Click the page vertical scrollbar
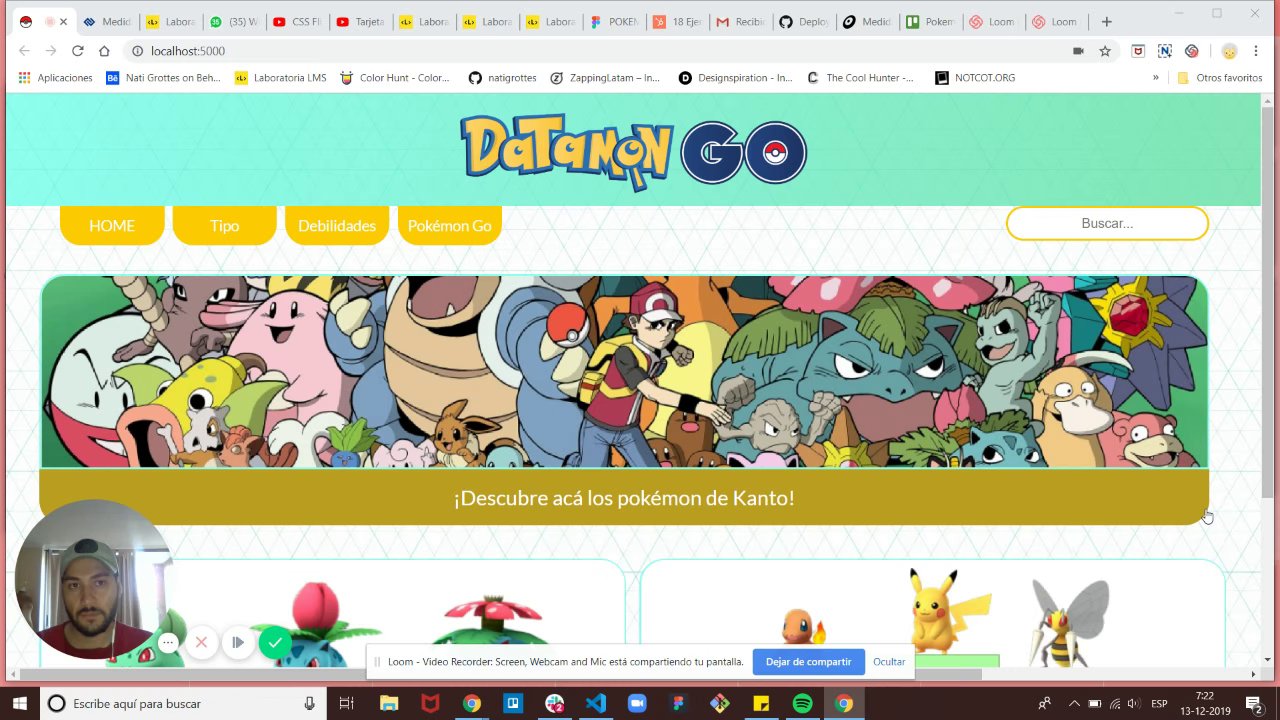Screen dimensions: 1280x720 [1268, 300]
